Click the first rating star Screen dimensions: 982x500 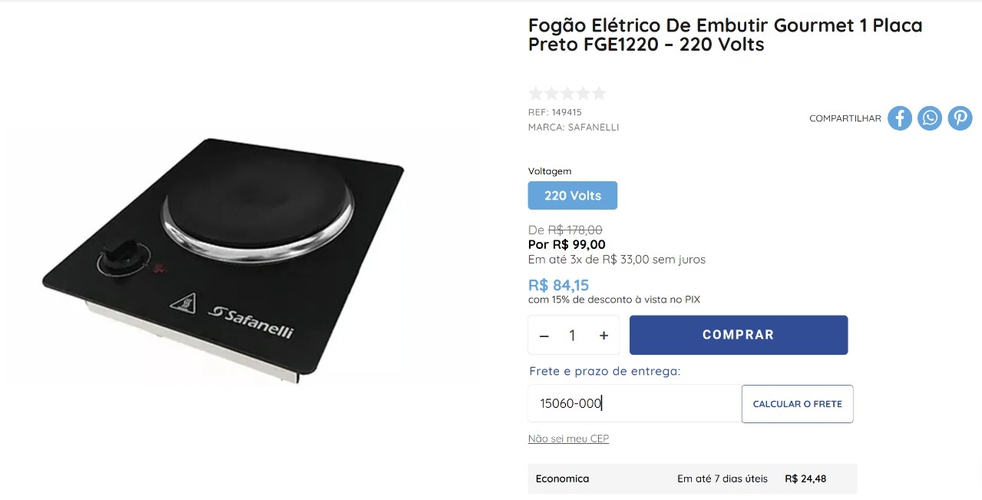(x=535, y=93)
